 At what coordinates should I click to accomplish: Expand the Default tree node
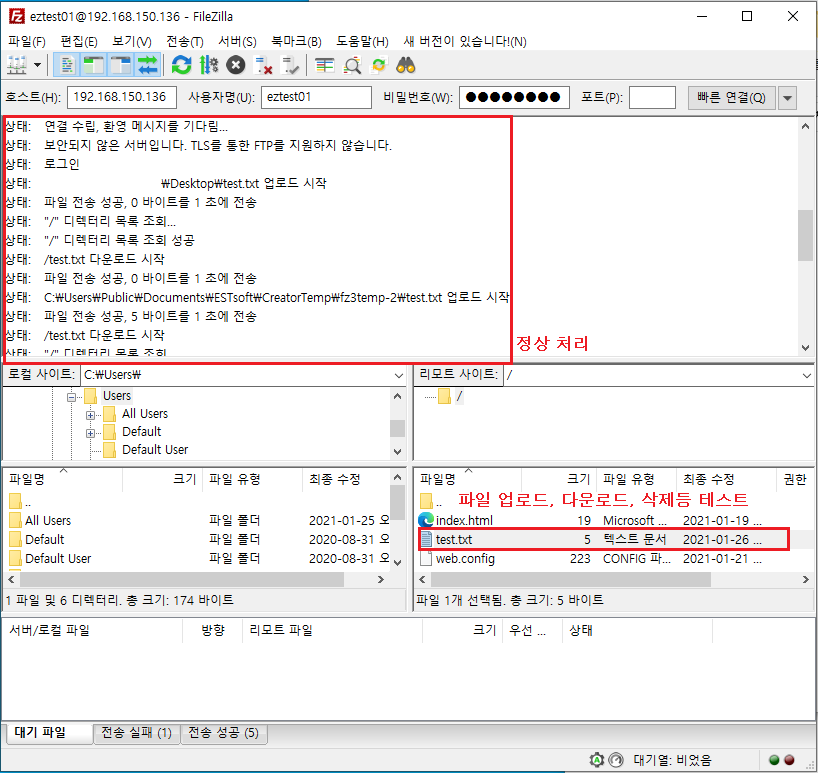point(90,433)
